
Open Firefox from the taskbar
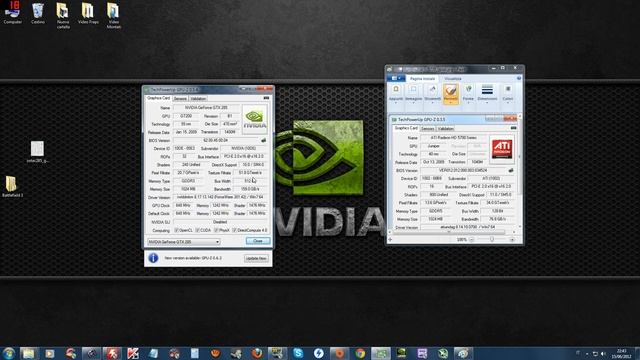pos(257,353)
